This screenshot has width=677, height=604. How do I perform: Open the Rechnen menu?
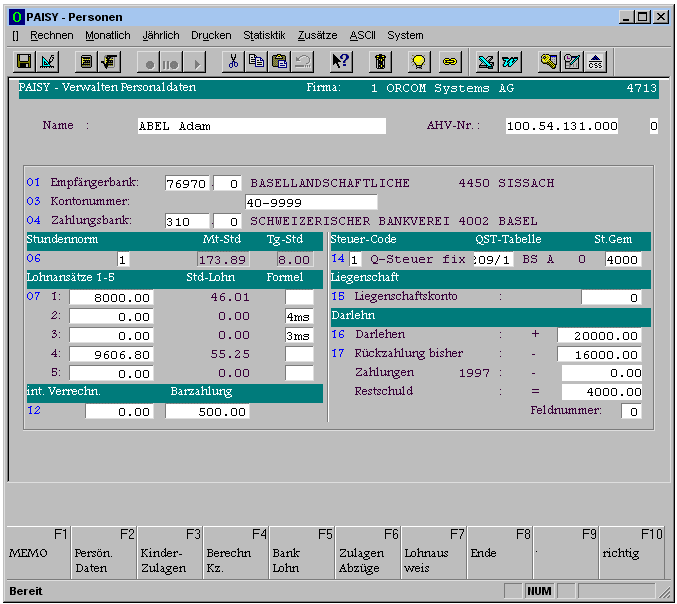click(51, 35)
